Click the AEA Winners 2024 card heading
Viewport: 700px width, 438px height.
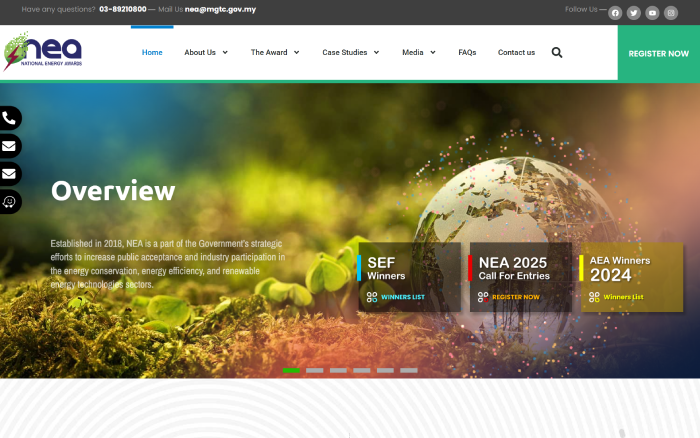[x=620, y=269]
